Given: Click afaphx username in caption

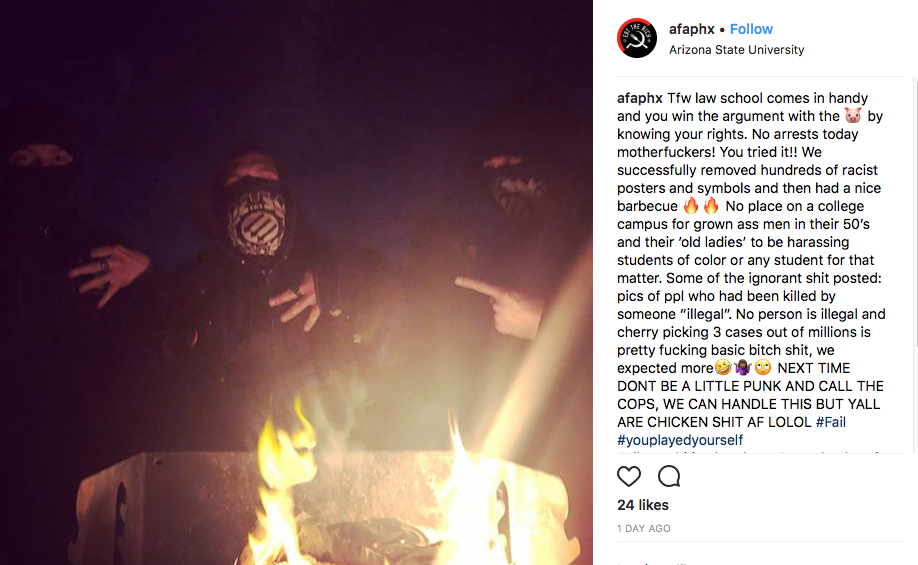Looking at the screenshot, I should pos(639,98).
